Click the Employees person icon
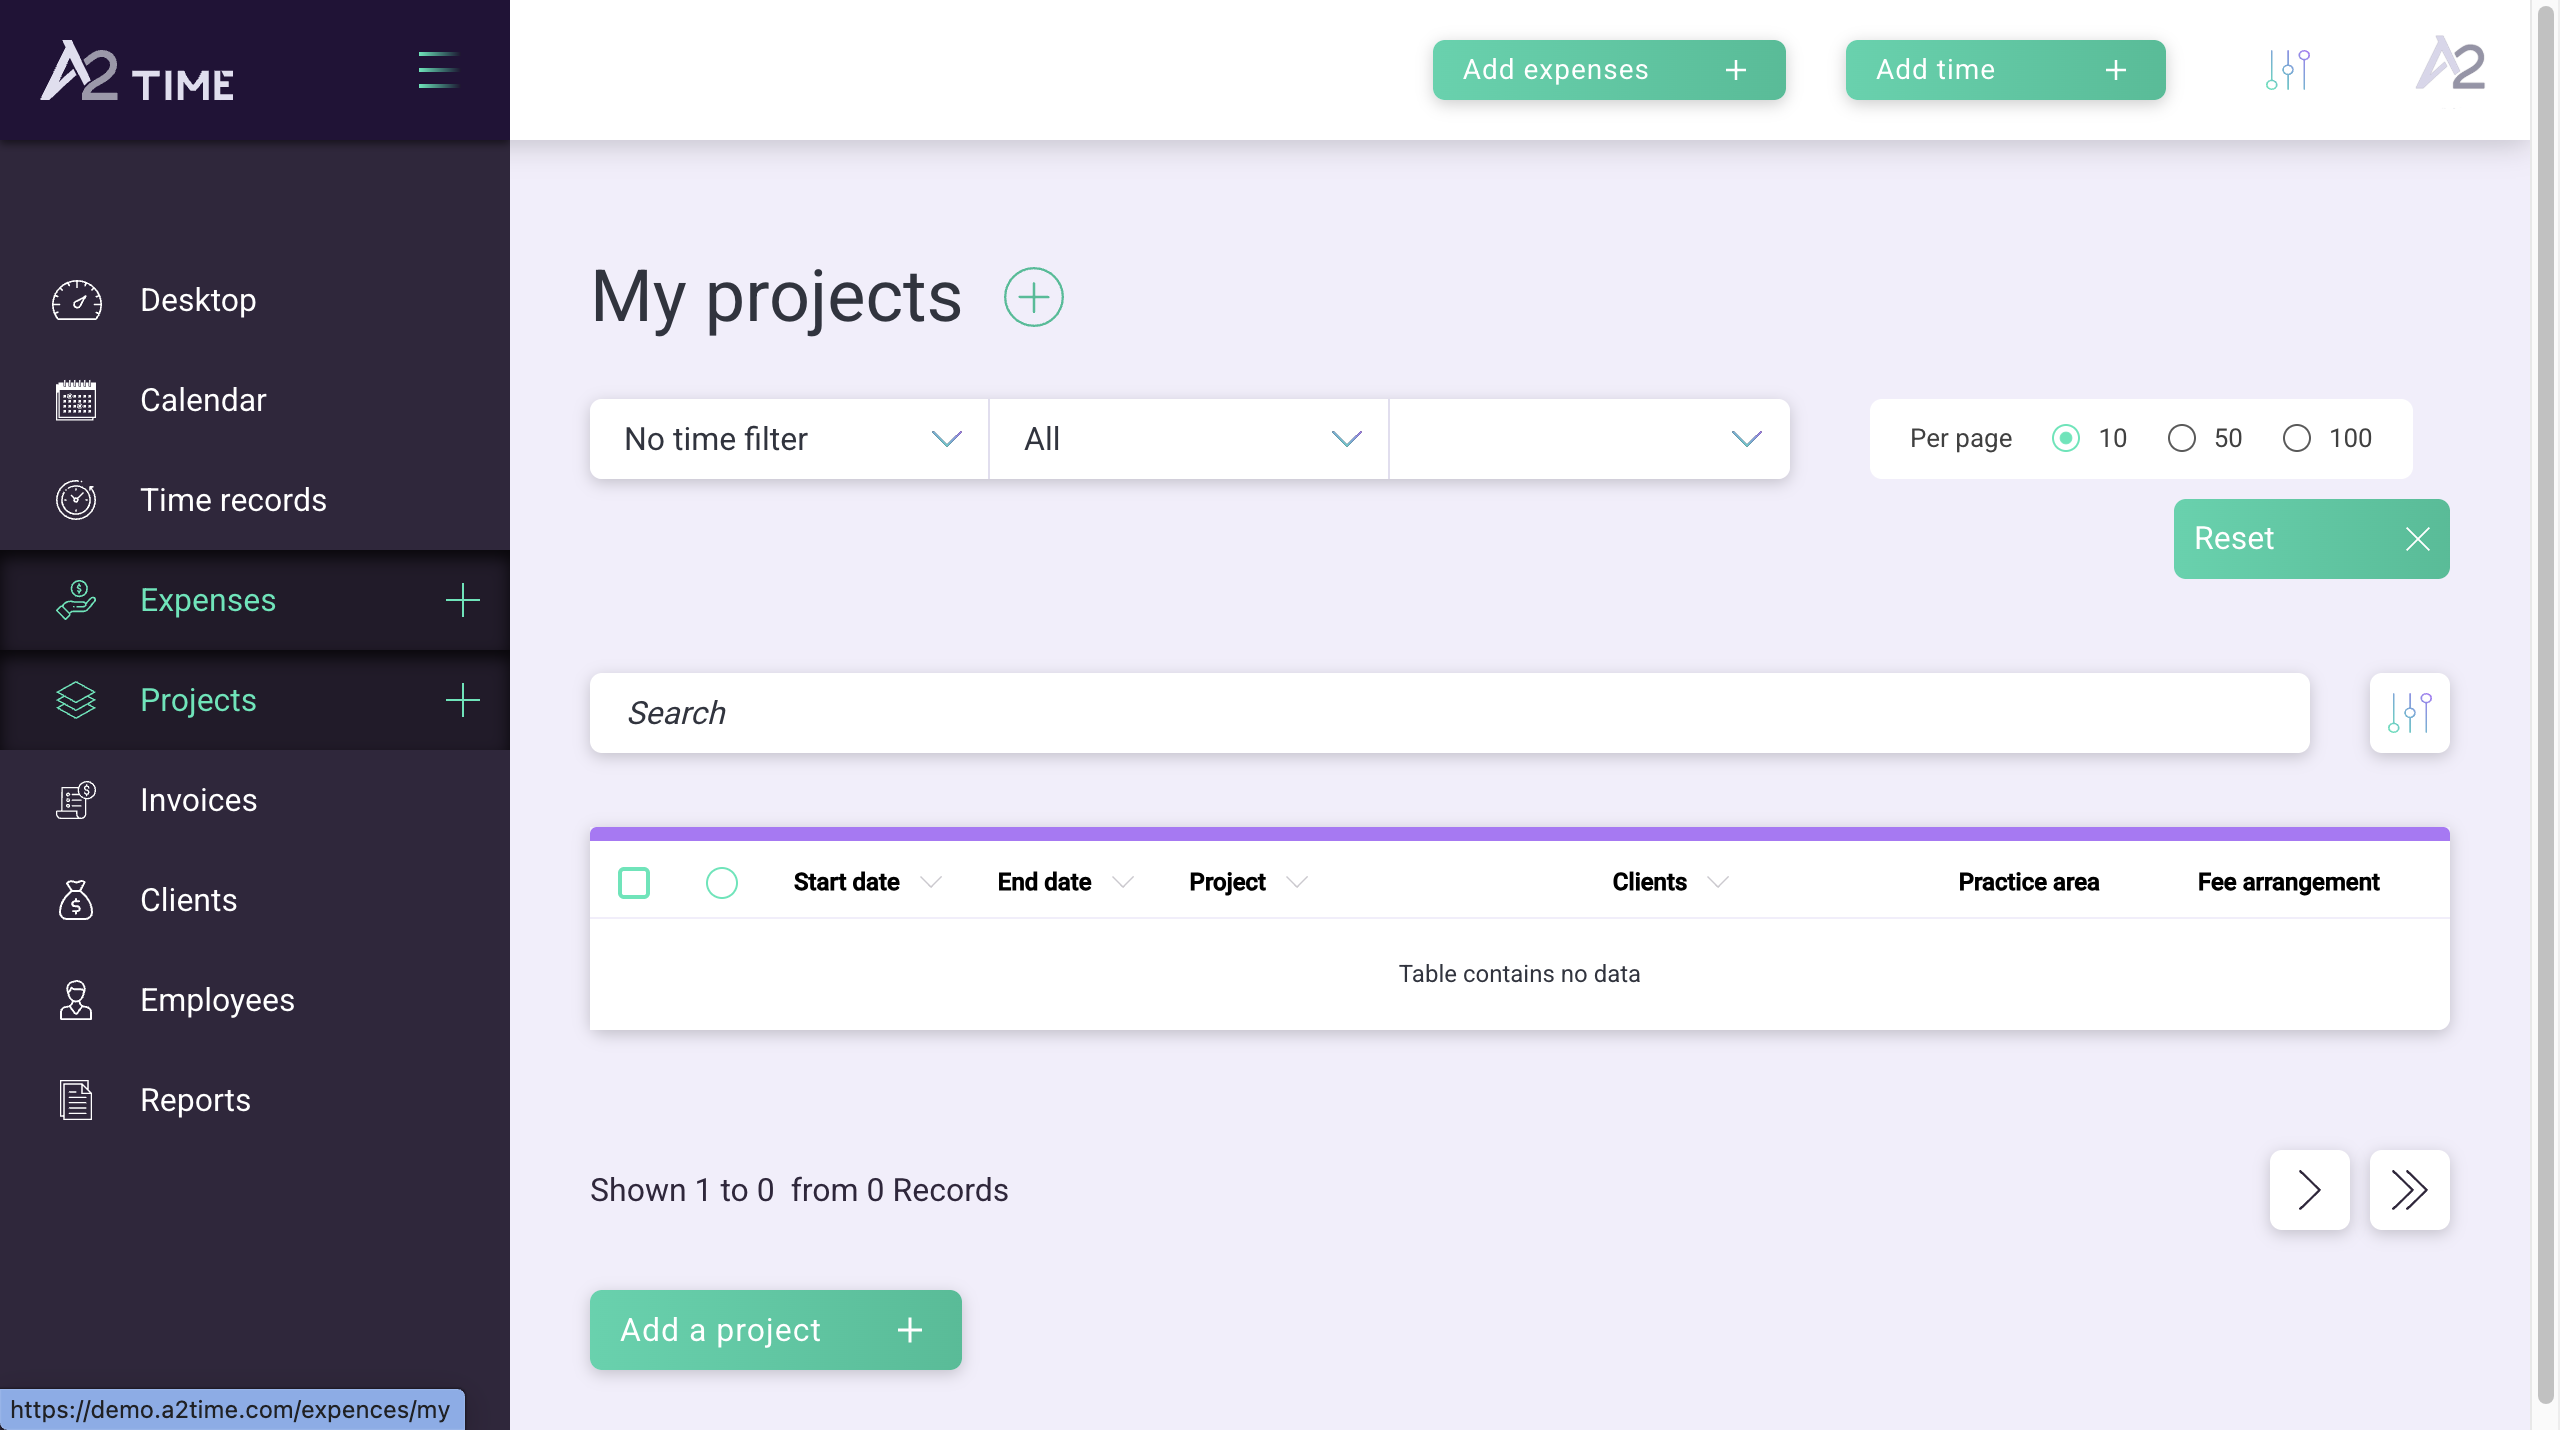This screenshot has width=2560, height=1430. 76,1000
